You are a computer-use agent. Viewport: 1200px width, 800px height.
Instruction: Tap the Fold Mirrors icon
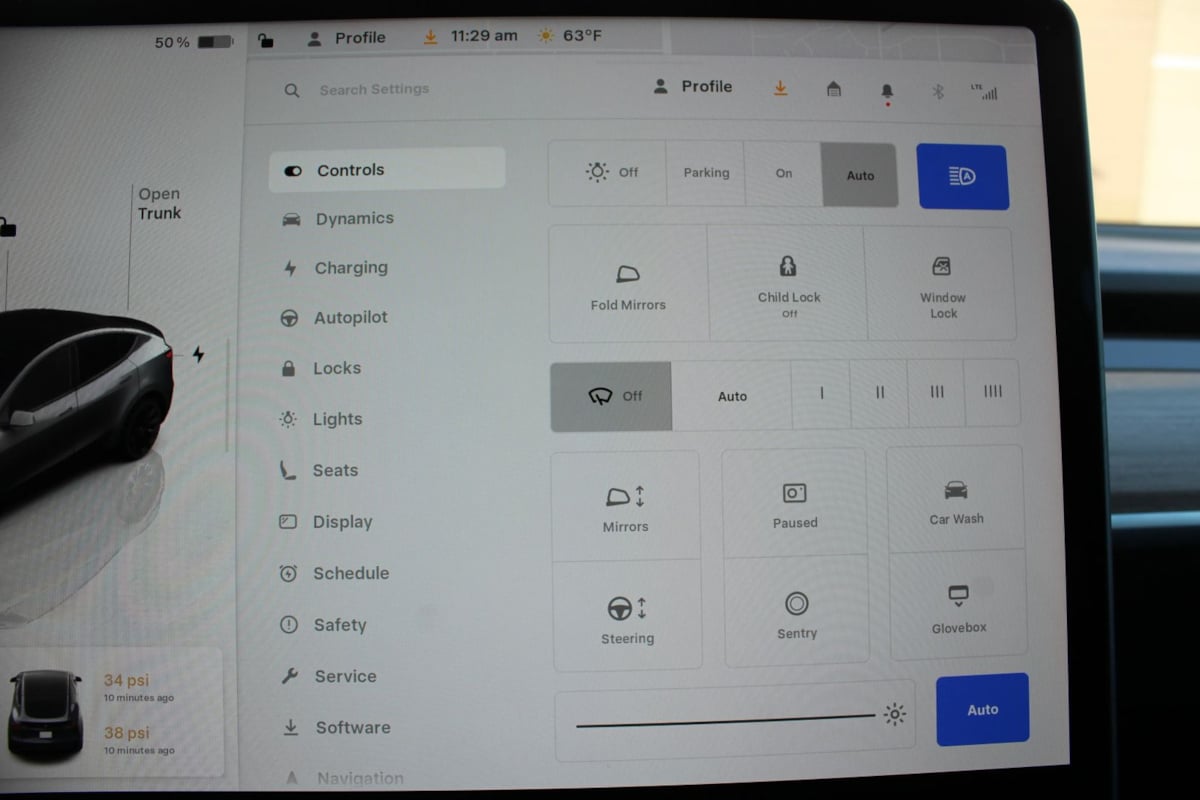627,275
